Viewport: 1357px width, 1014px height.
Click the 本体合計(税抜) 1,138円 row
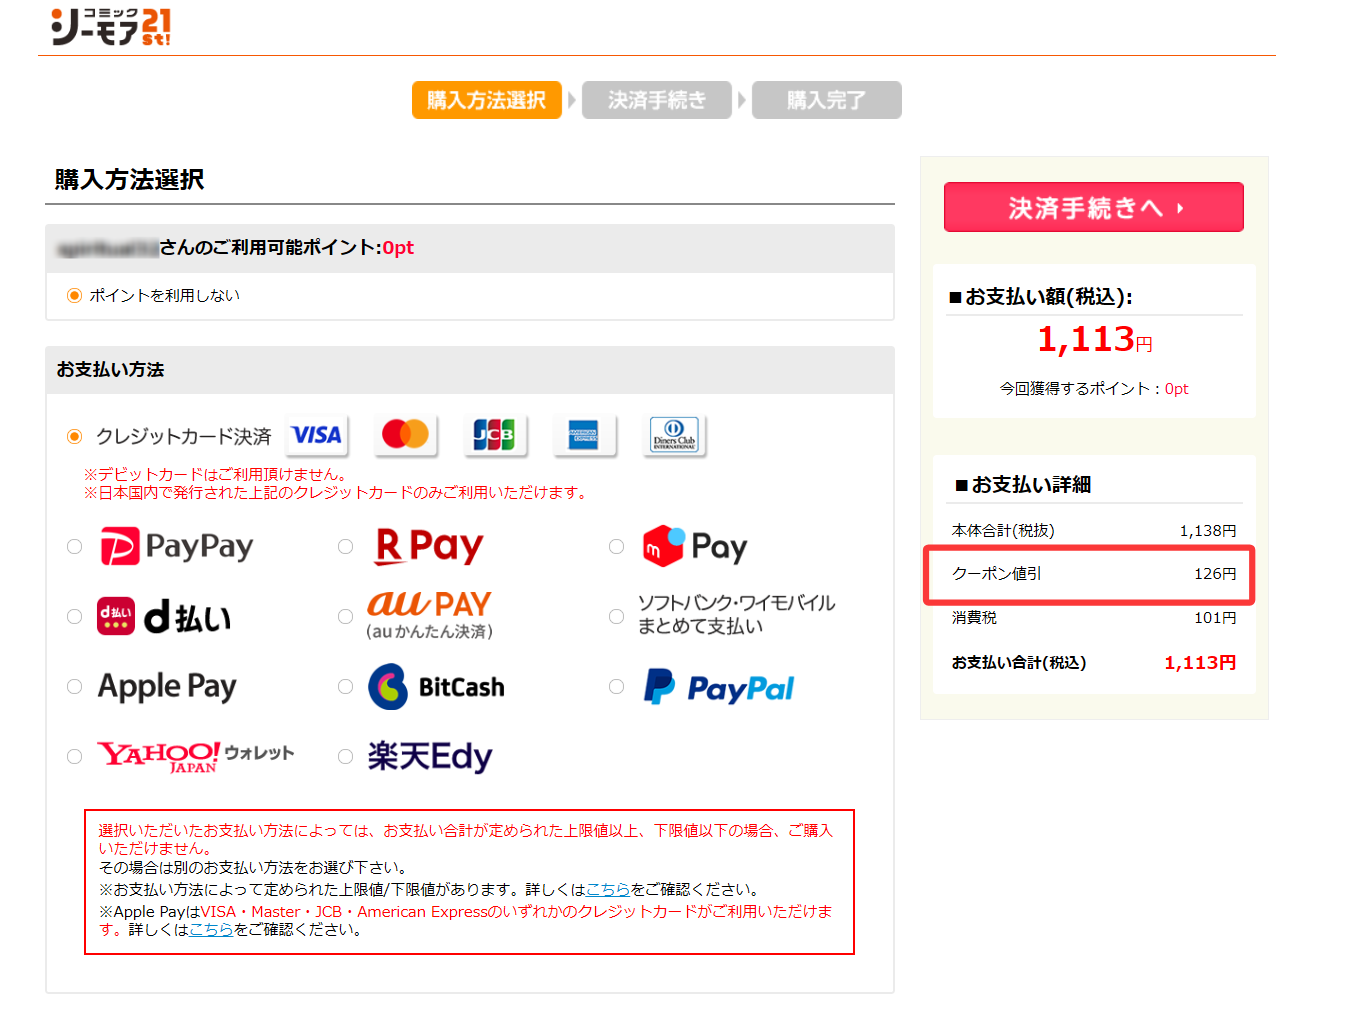pyautogui.click(x=1094, y=531)
